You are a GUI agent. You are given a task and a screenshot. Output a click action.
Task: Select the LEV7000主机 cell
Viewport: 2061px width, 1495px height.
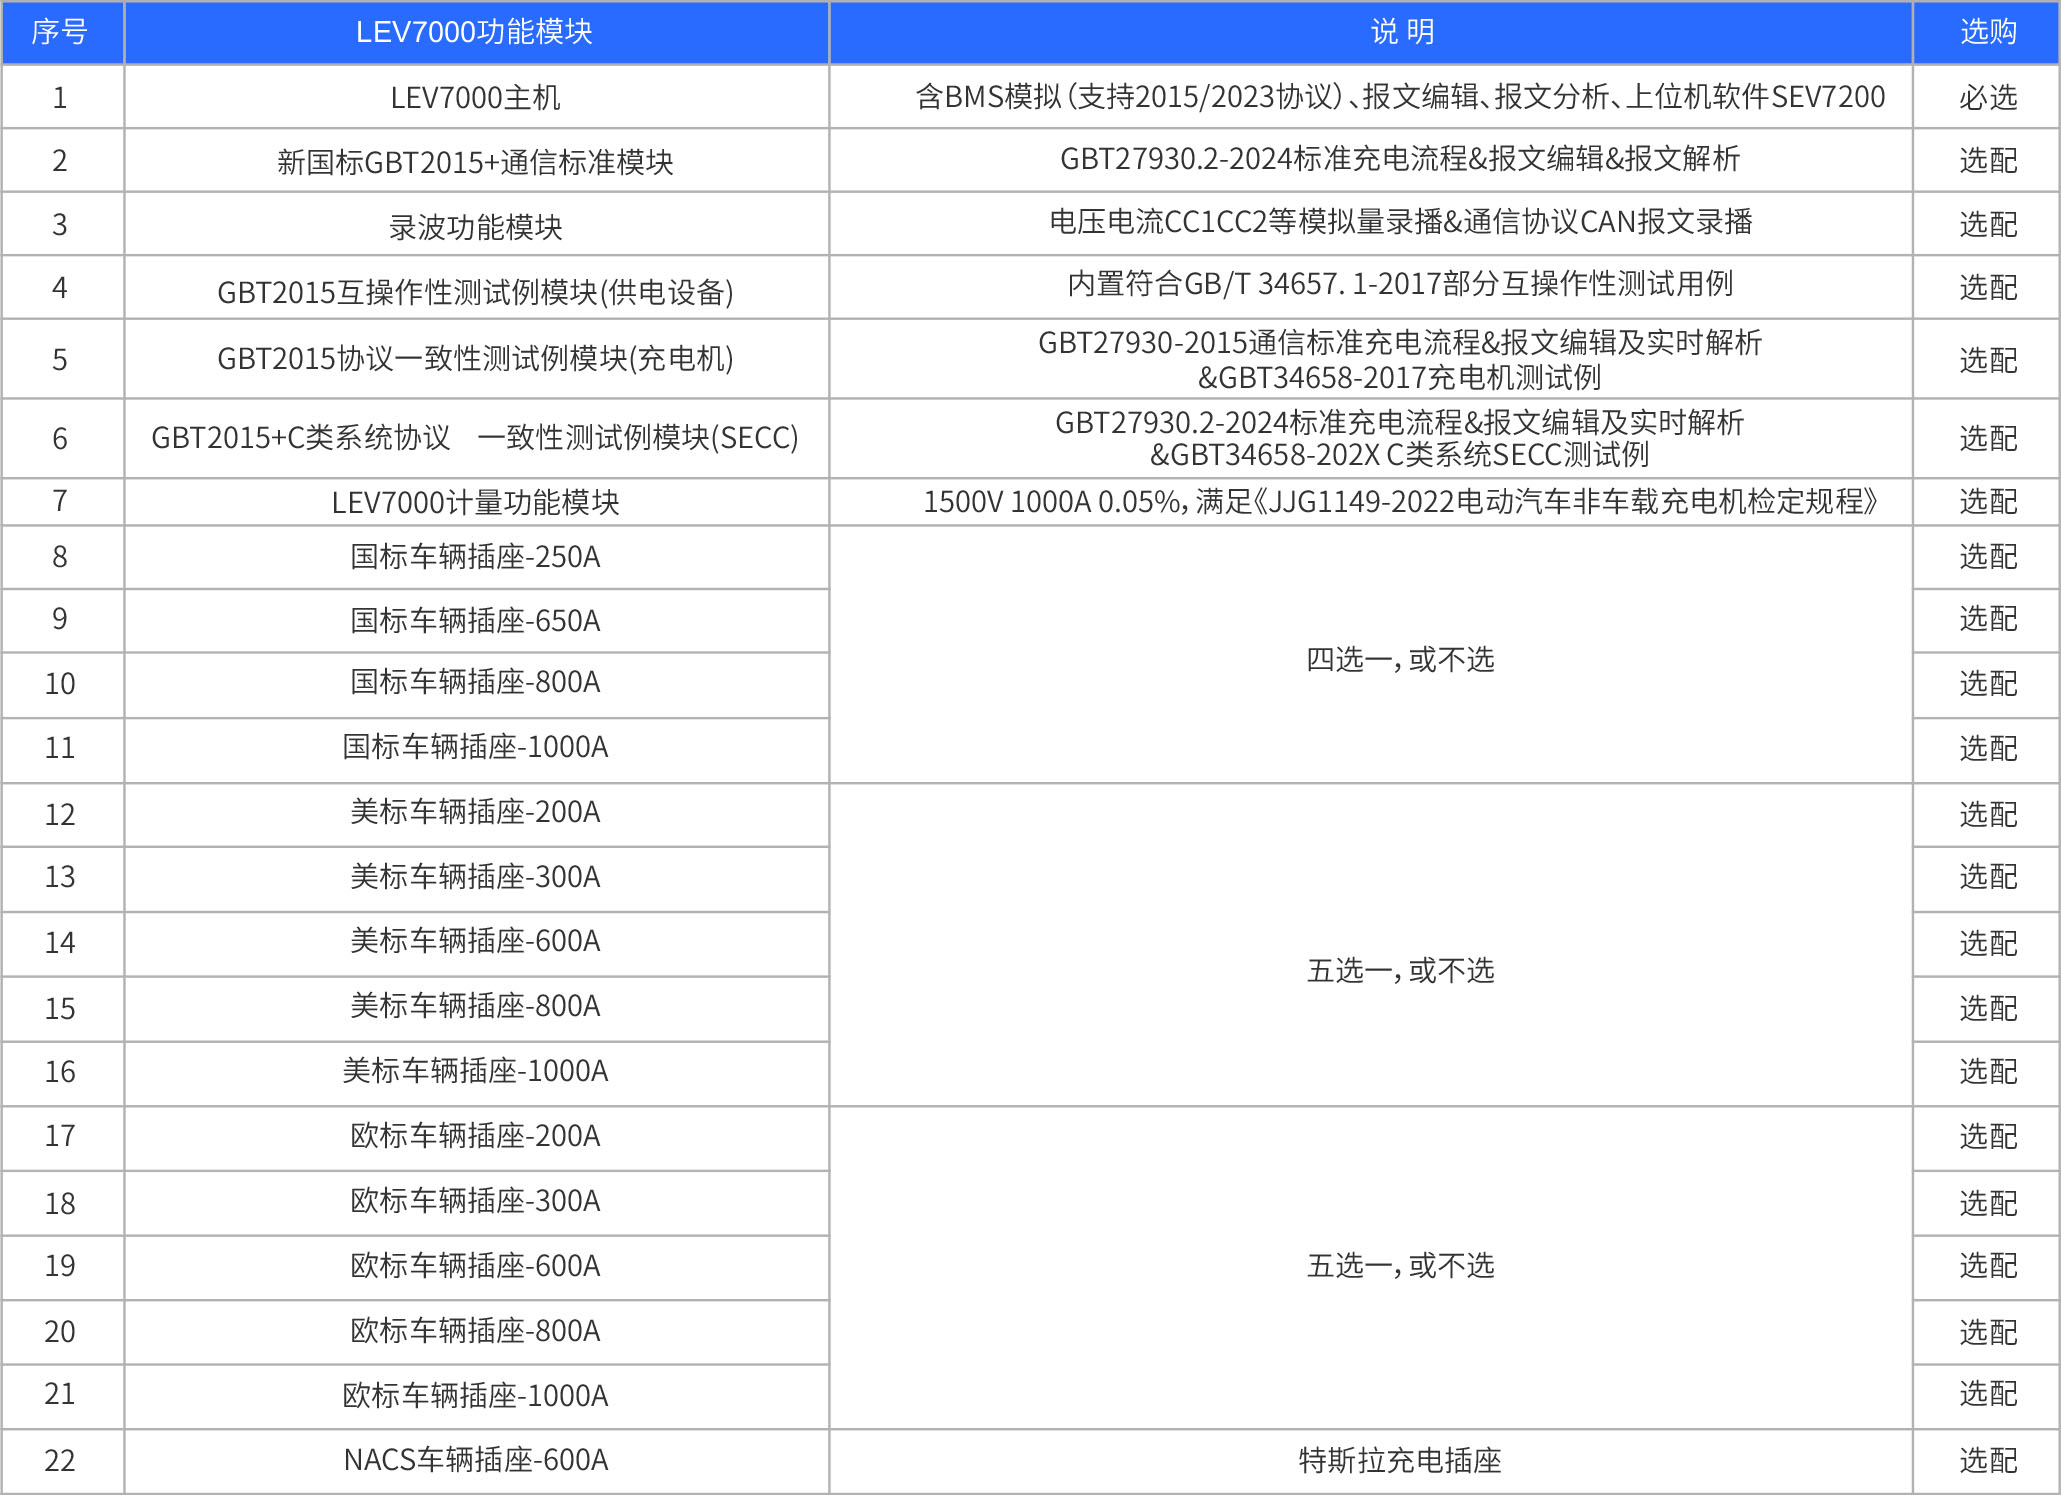(x=475, y=98)
